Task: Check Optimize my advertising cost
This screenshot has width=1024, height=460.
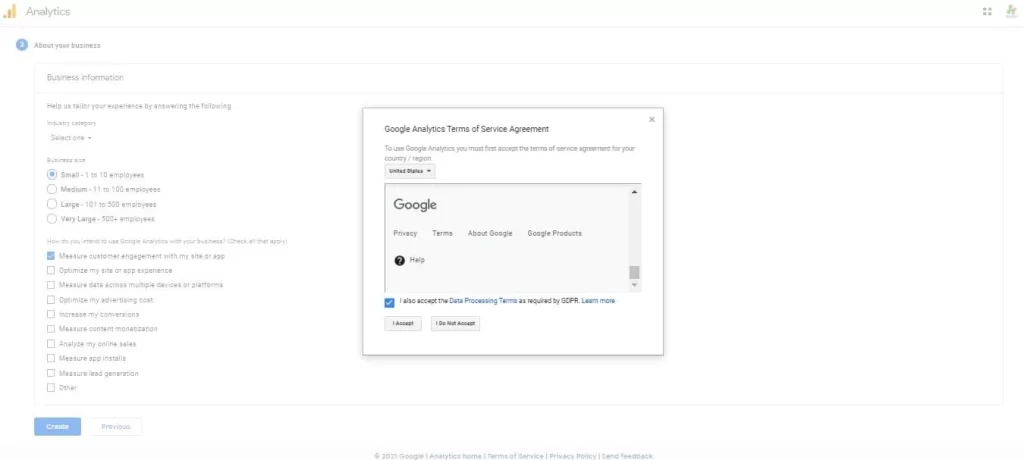Action: click(x=51, y=300)
